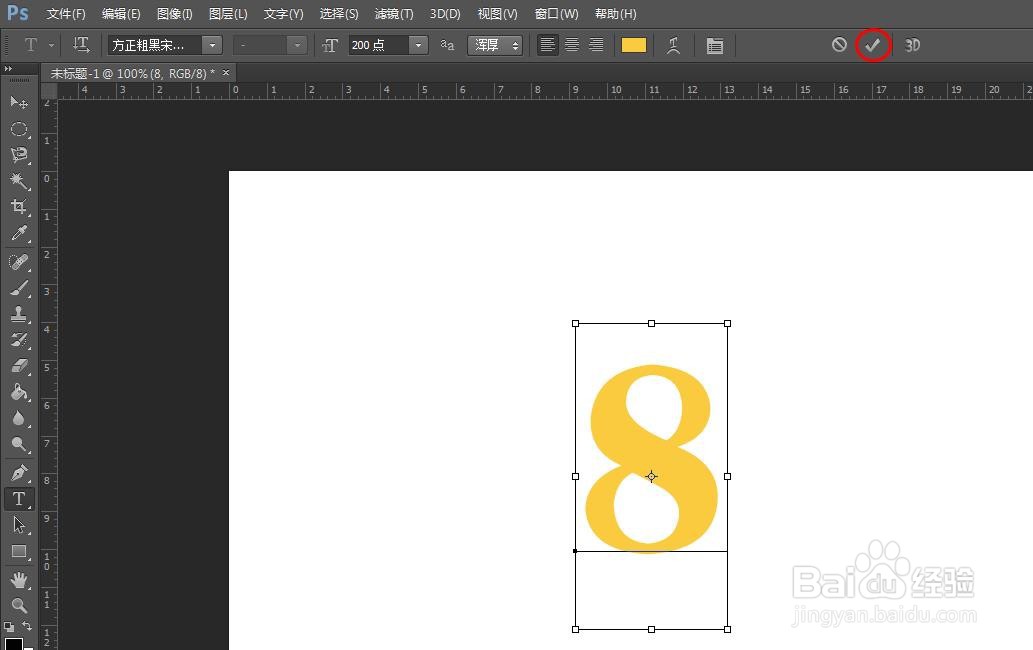Open the 选择(S) menu
Screen dimensions: 1033x650
[x=339, y=13]
